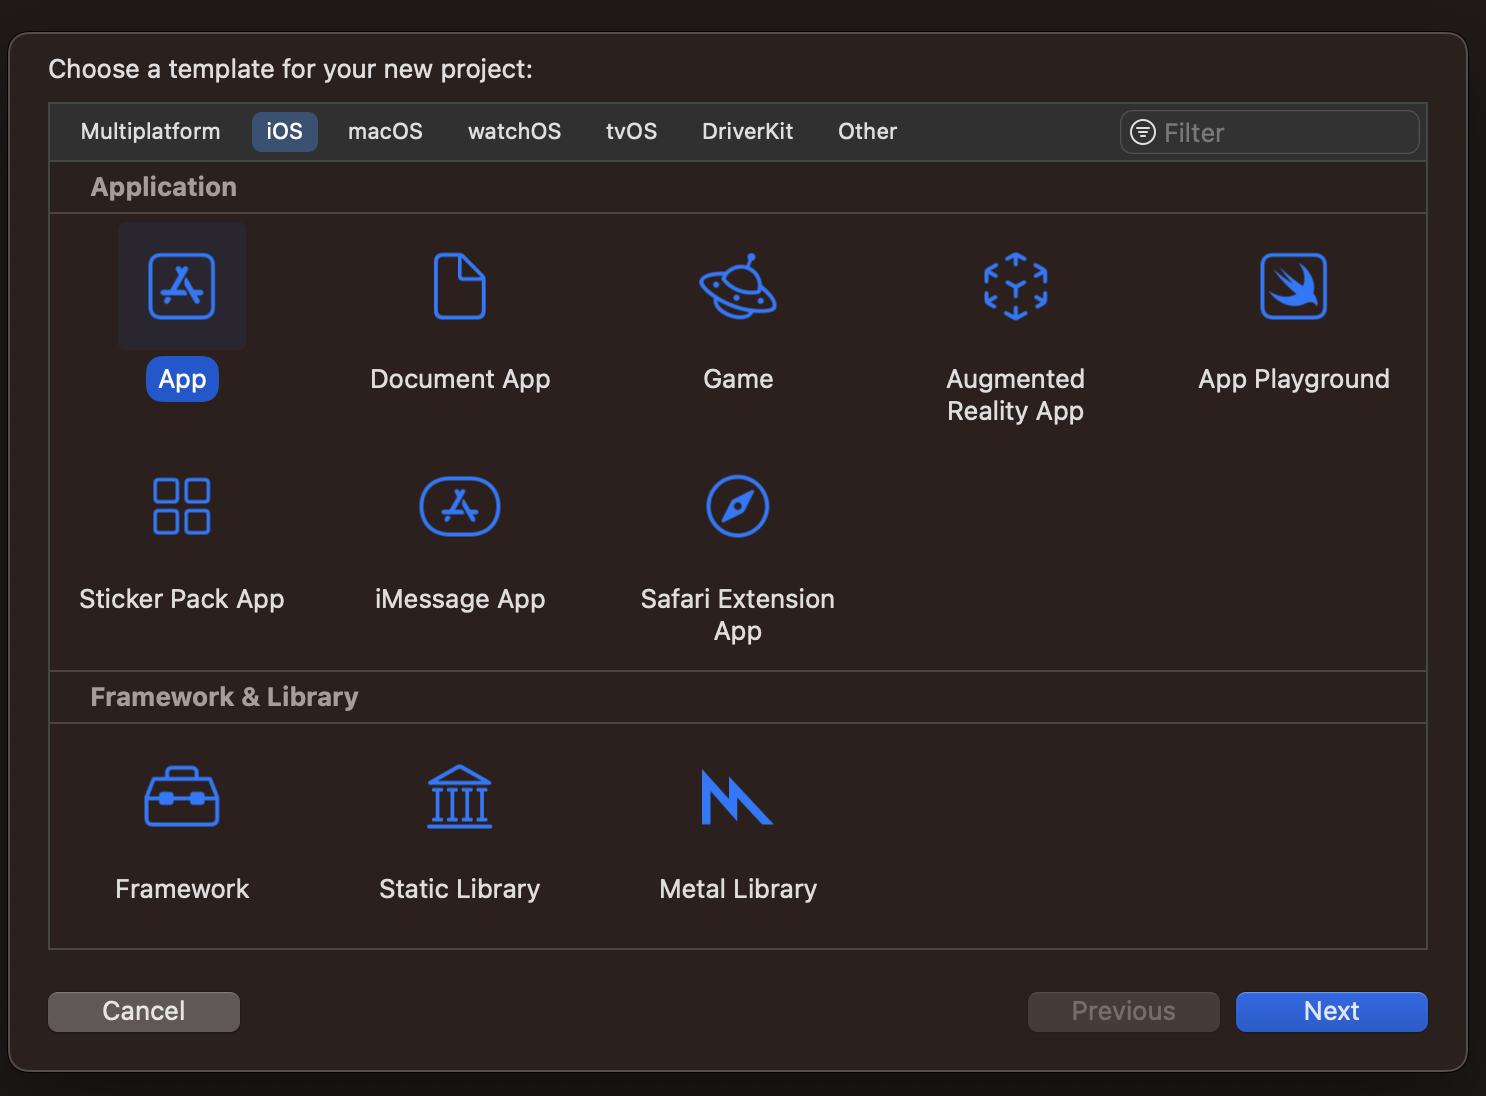This screenshot has width=1486, height=1096.
Task: Select the Static Library building icon
Action: [460, 796]
